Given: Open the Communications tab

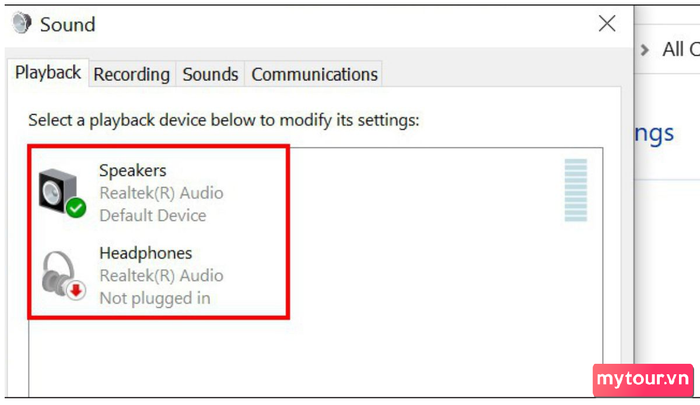Looking at the screenshot, I should tap(314, 74).
